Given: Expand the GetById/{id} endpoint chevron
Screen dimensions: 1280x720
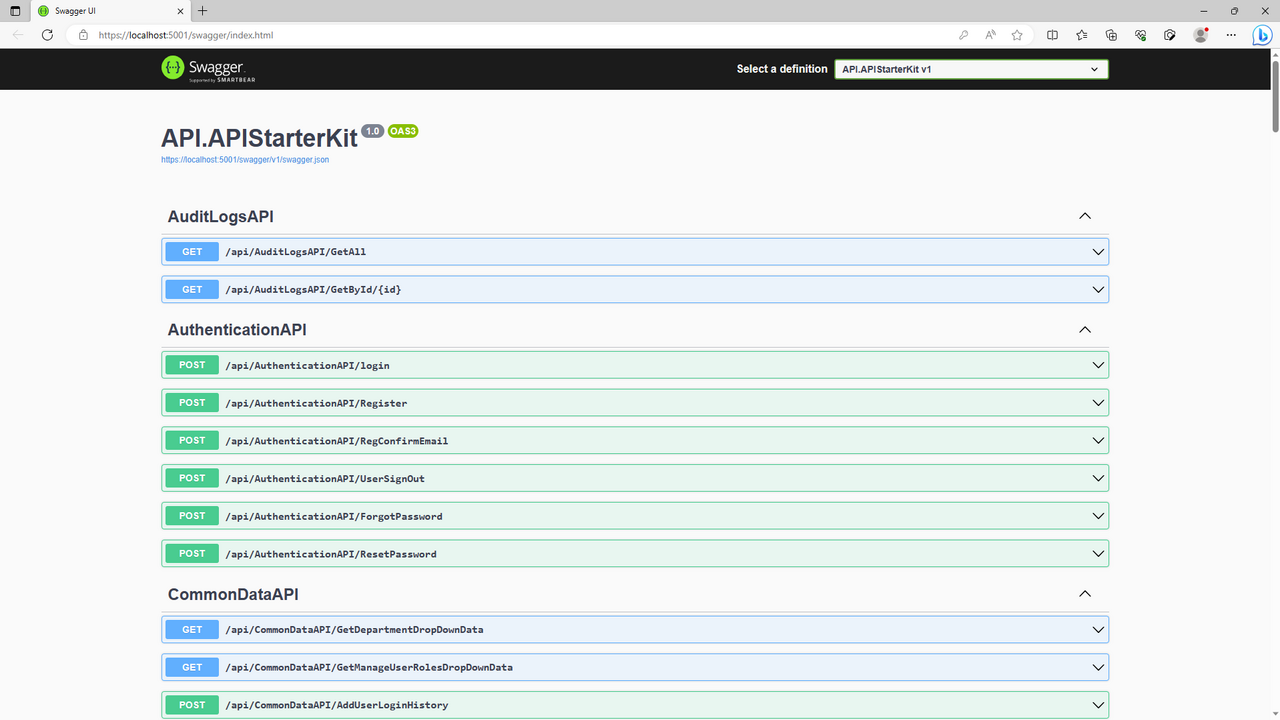Looking at the screenshot, I should [1098, 290].
